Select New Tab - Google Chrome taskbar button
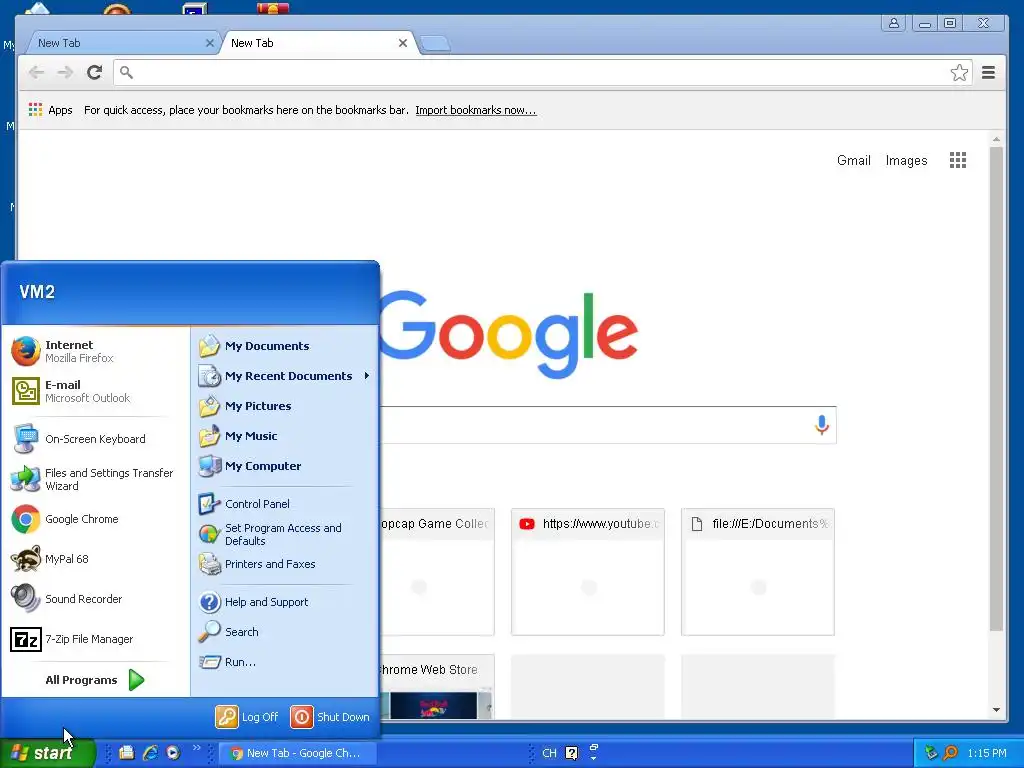This screenshot has height=768, width=1024. [x=297, y=753]
